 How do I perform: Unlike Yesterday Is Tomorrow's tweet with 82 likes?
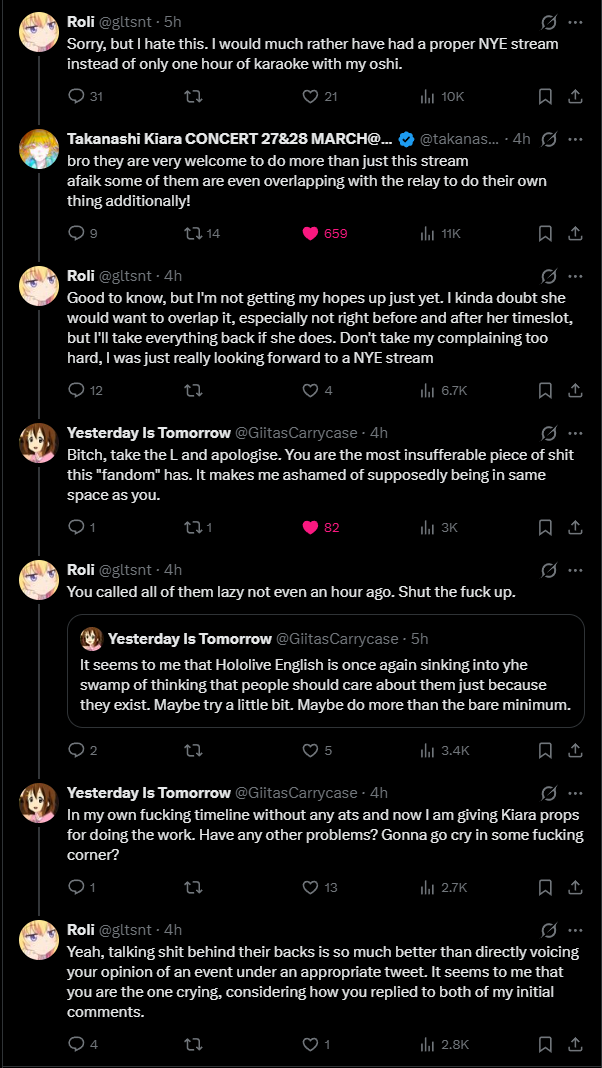(310, 527)
